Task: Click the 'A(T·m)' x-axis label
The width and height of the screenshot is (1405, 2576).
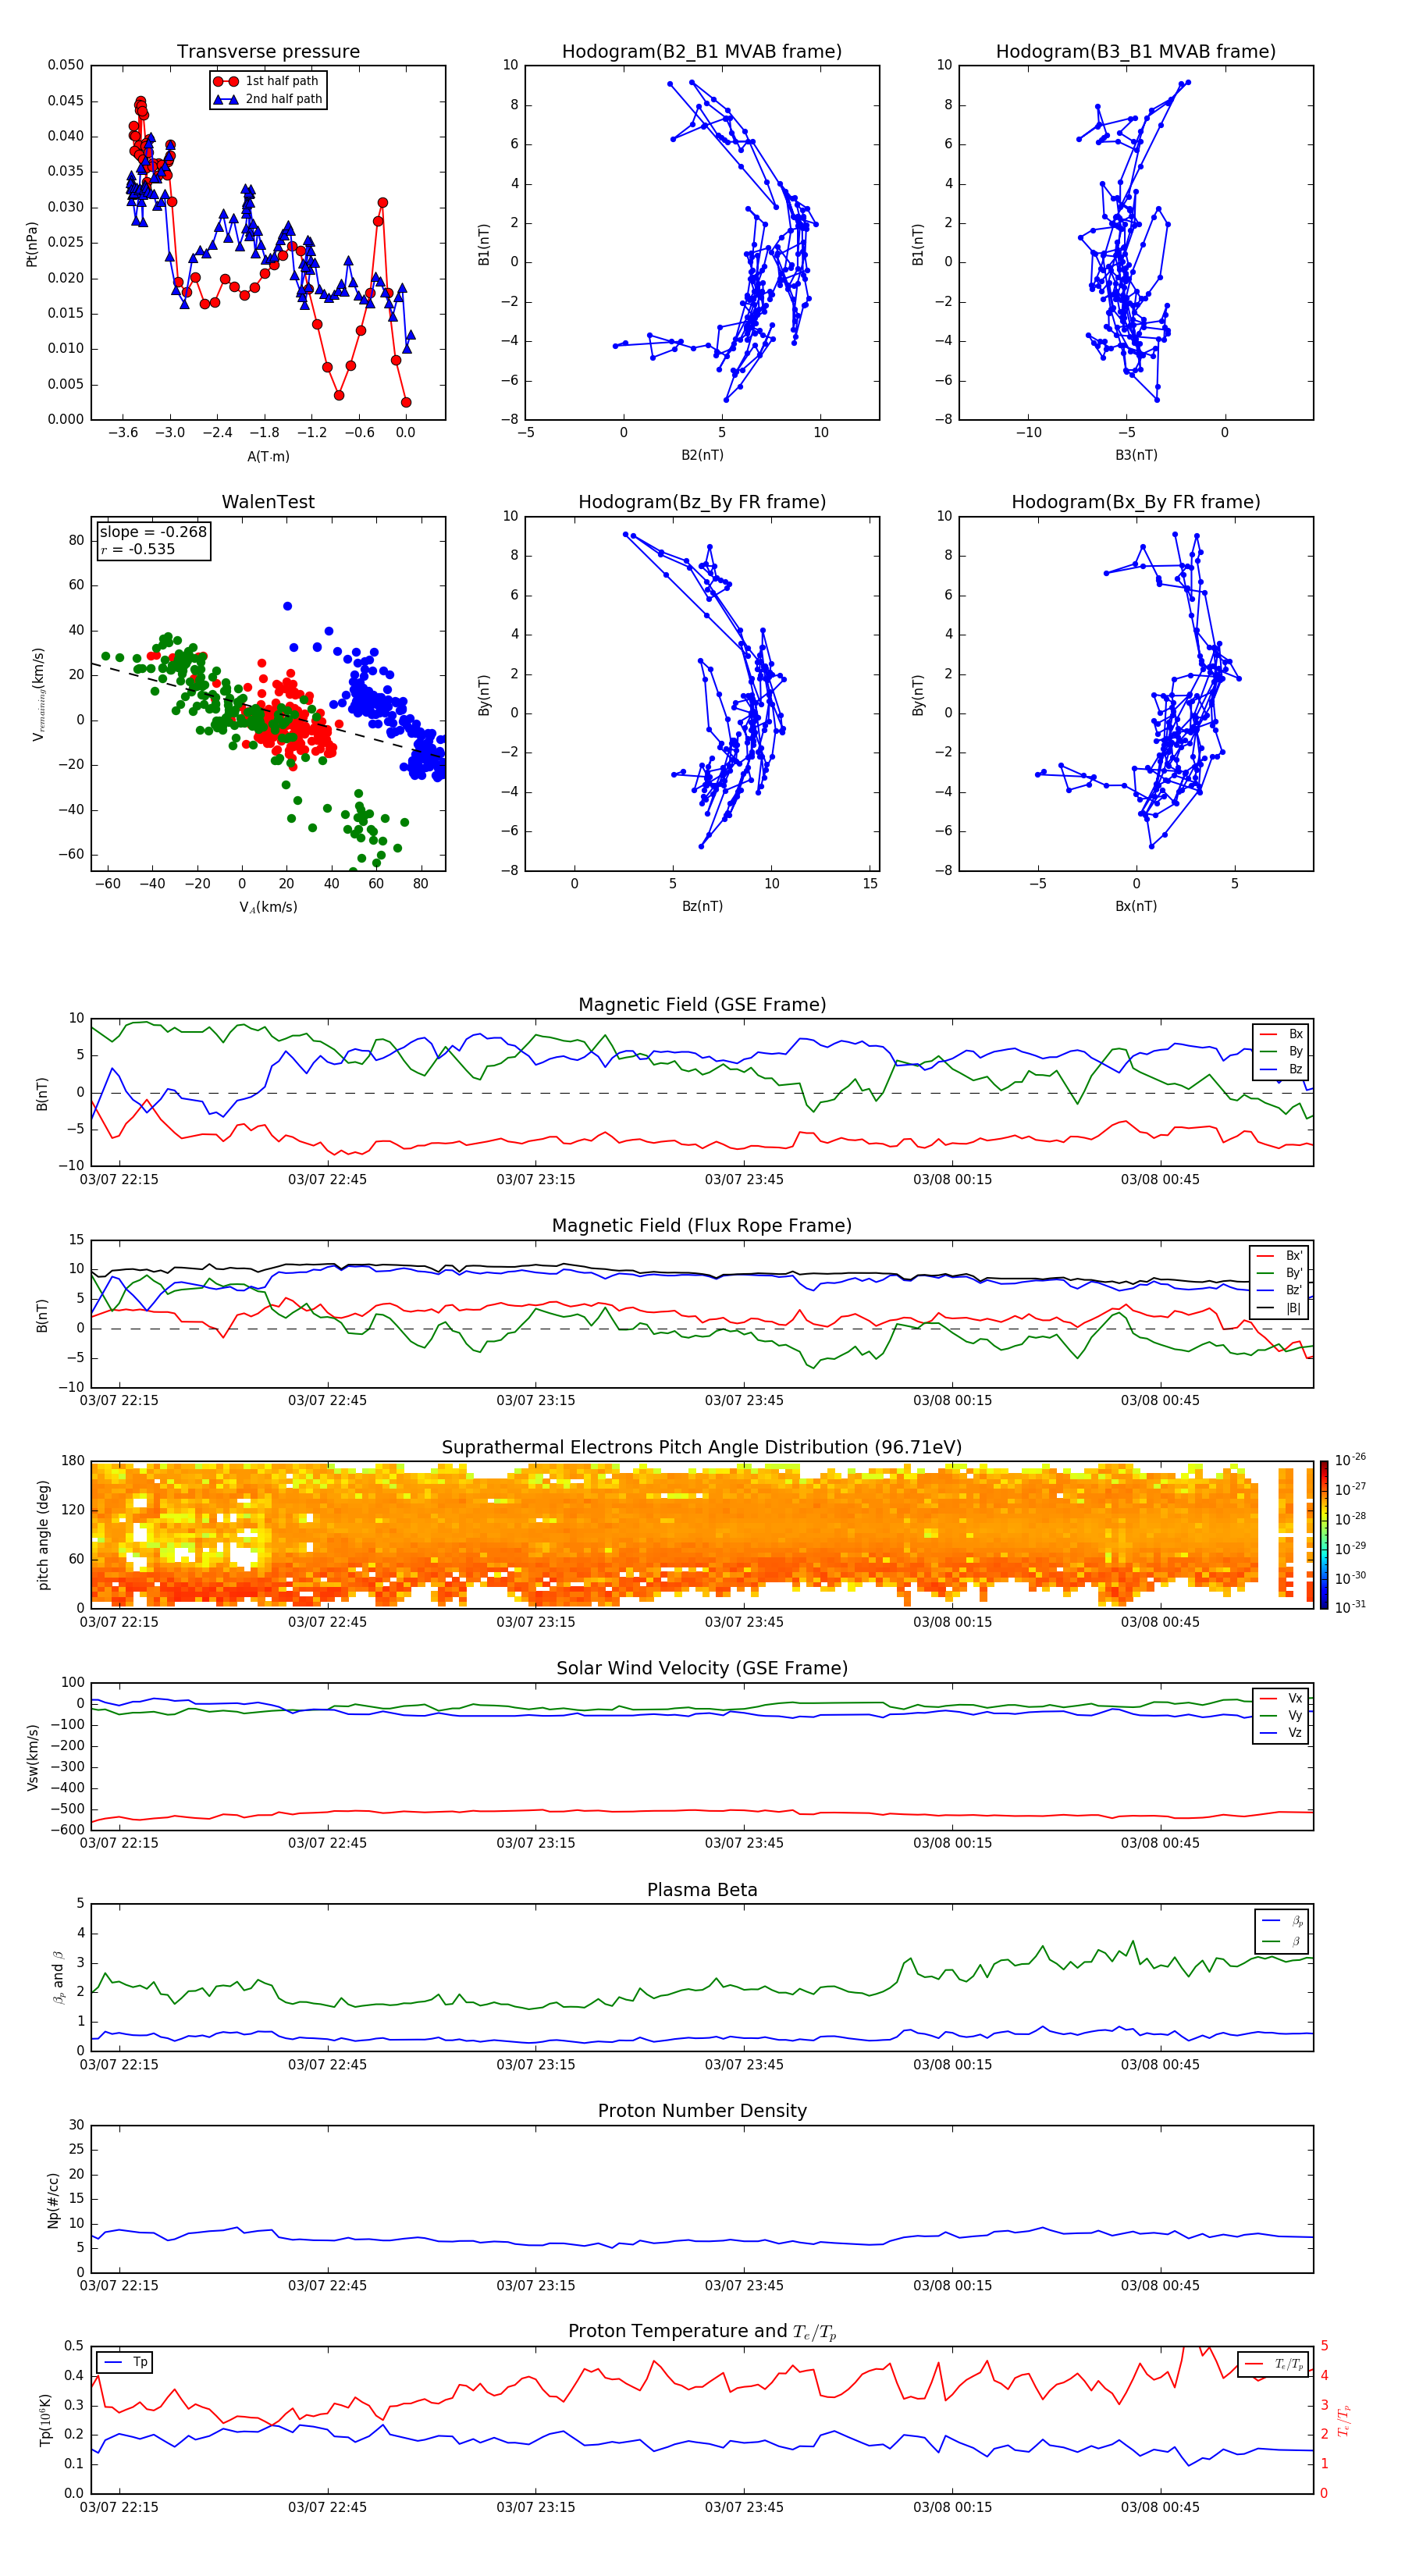Action: [x=268, y=456]
